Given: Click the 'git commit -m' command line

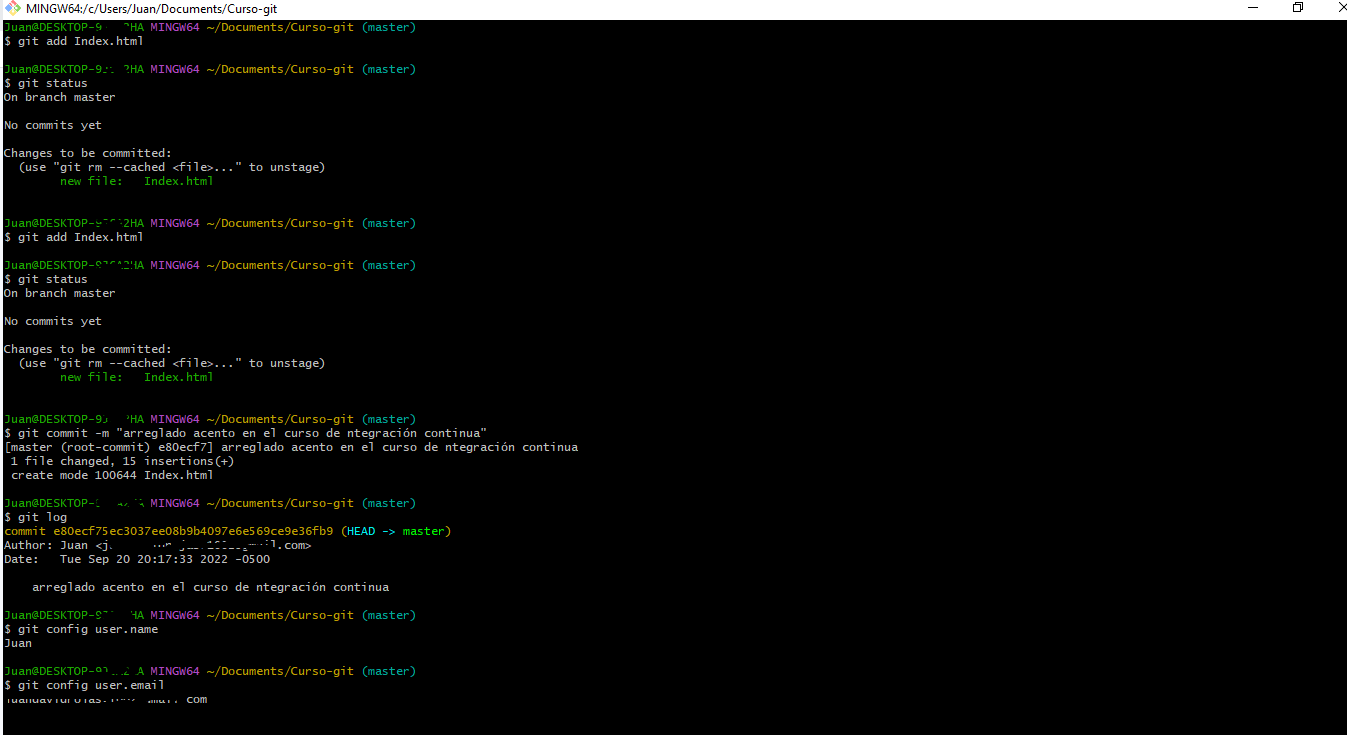Looking at the screenshot, I should [x=245, y=433].
